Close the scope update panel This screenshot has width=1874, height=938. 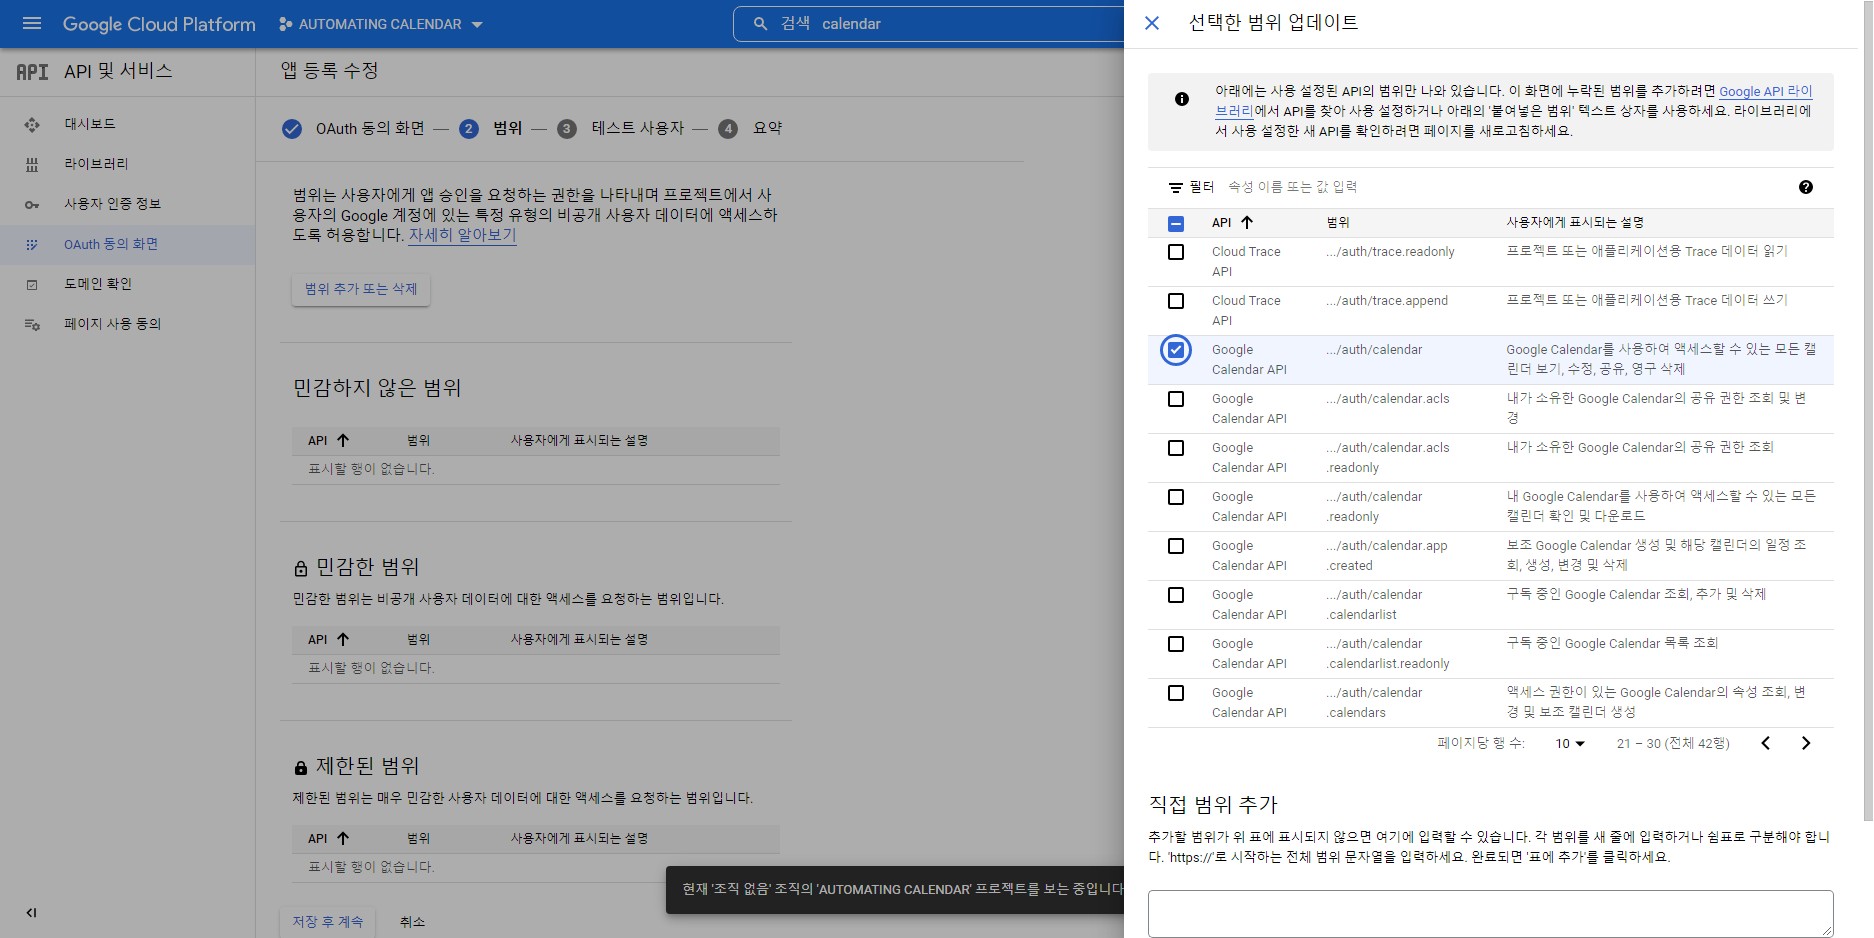coord(1152,23)
